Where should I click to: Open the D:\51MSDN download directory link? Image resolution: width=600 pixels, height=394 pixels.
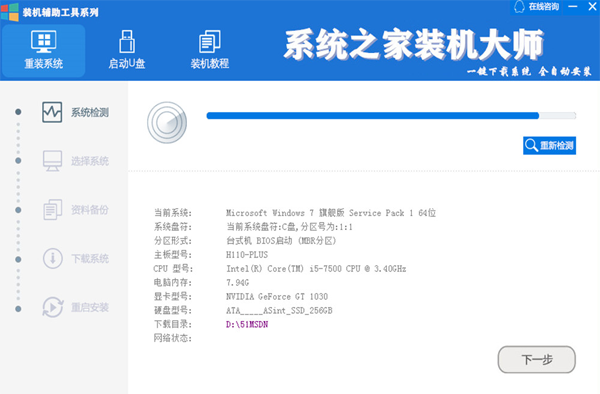[x=247, y=324]
